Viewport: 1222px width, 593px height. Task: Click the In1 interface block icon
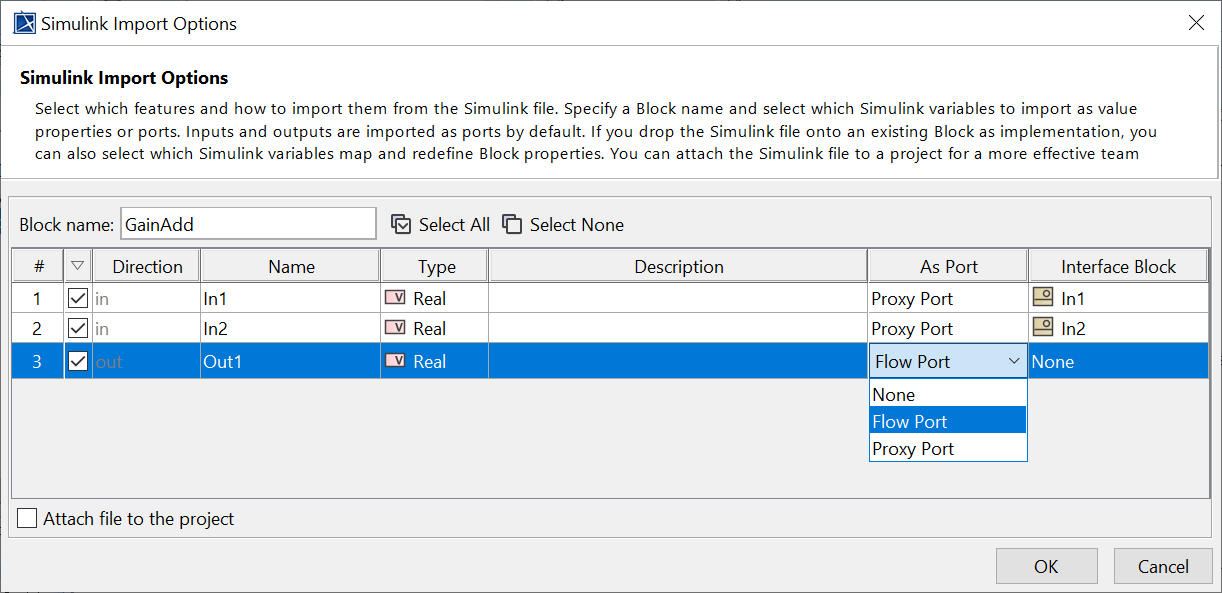[1043, 298]
